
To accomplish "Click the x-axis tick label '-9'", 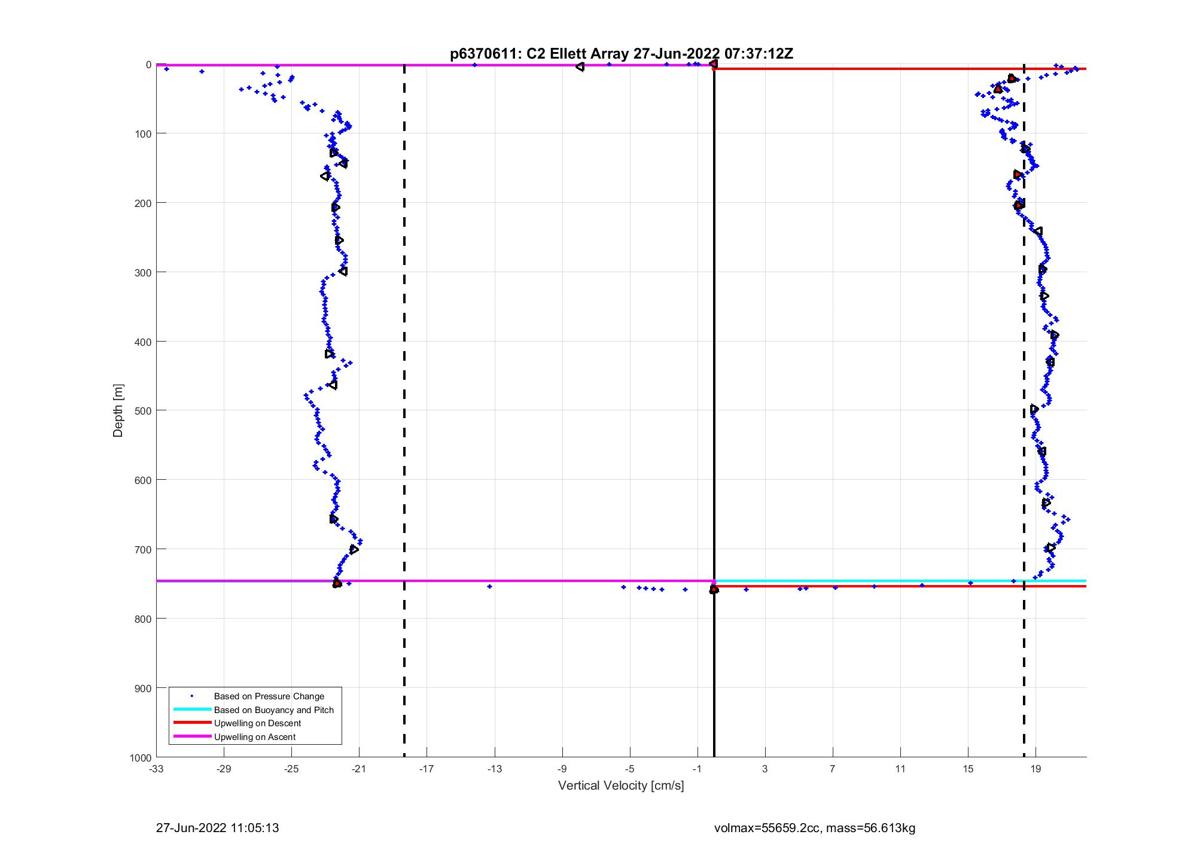I will tap(562, 769).
